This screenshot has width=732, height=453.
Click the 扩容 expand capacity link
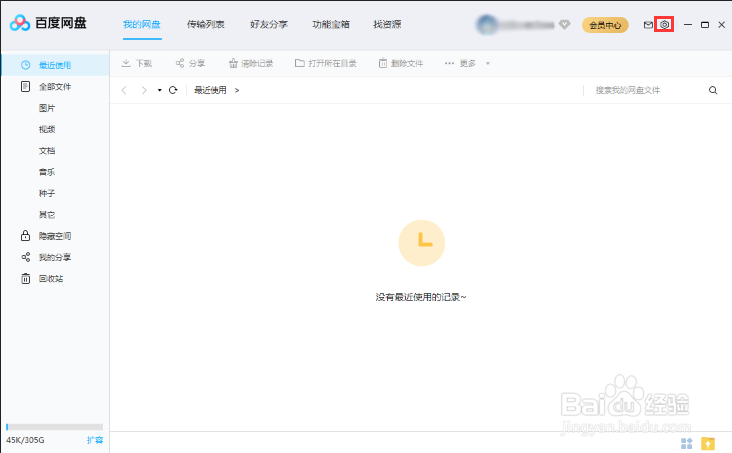click(95, 440)
